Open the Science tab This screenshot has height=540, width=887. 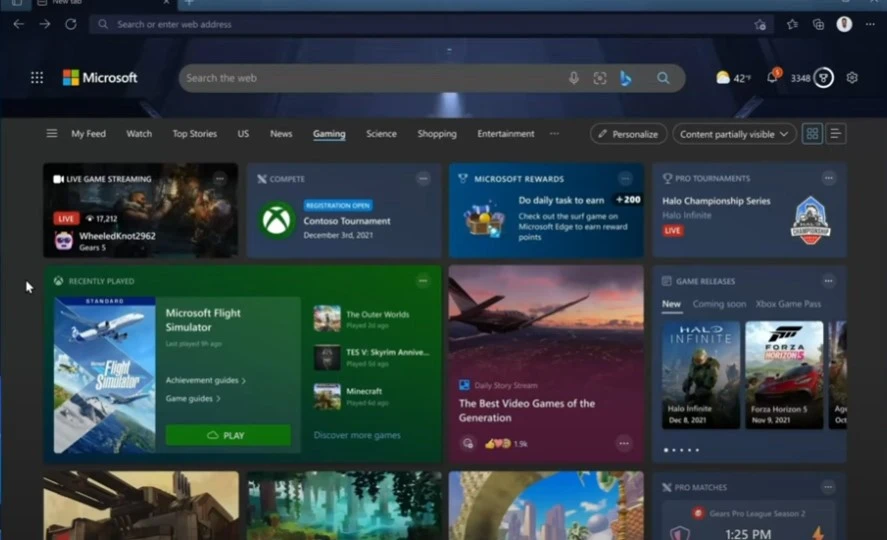[381, 133]
